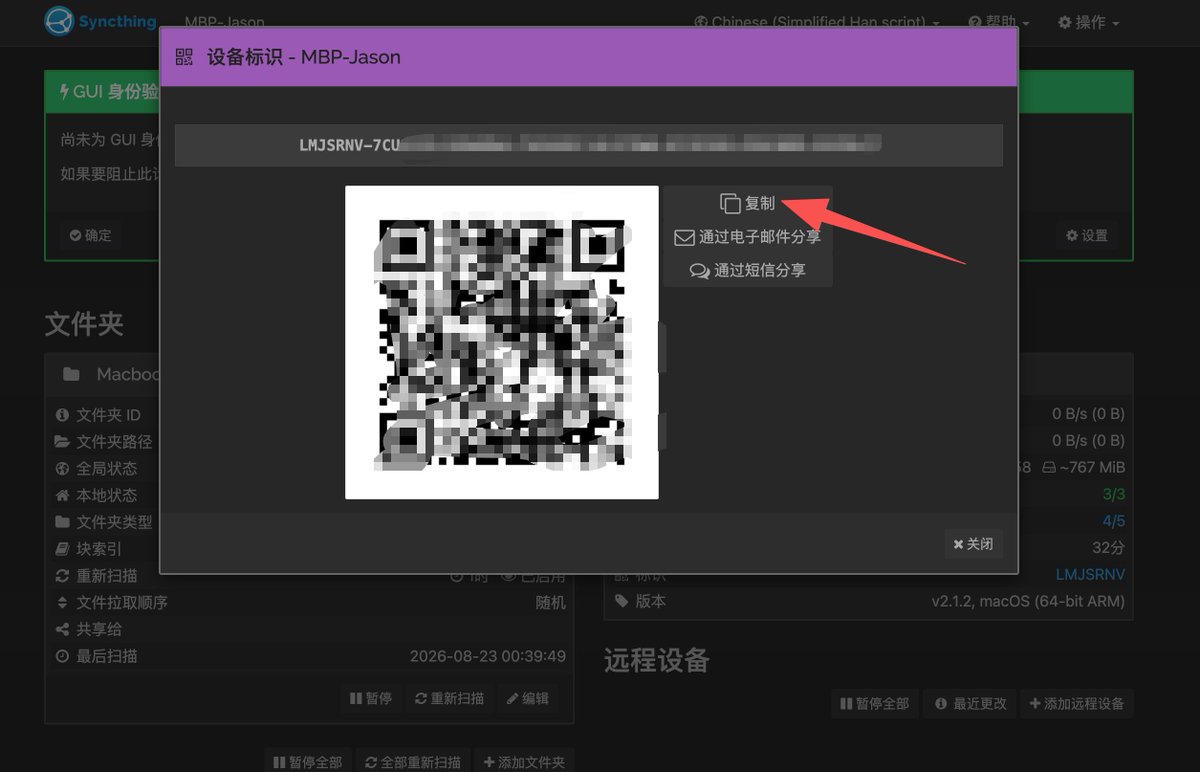Image resolution: width=1200 pixels, height=772 pixels.
Task: Copy the device ID with the 复制 button
Action: (x=748, y=203)
